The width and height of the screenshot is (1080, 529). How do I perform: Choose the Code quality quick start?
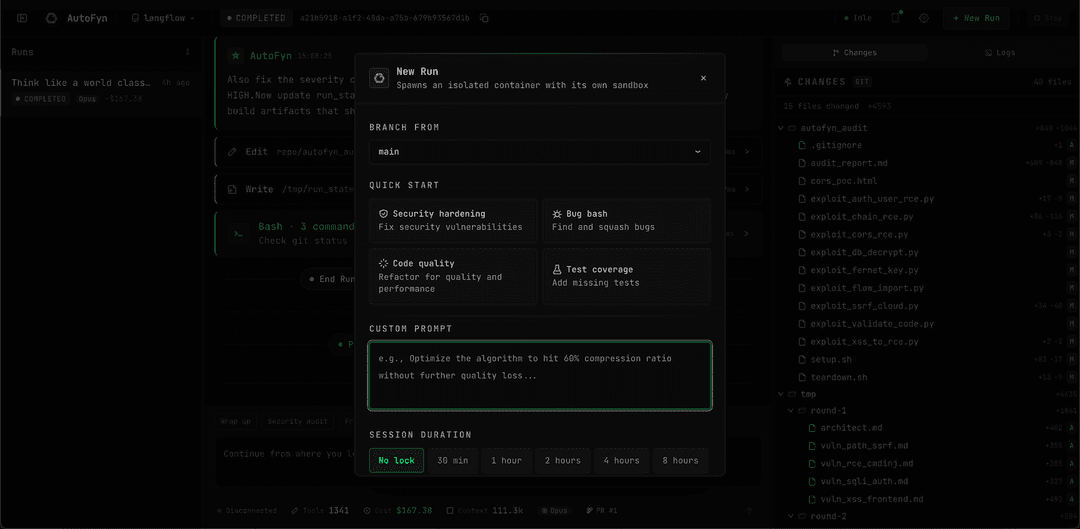[453, 276]
